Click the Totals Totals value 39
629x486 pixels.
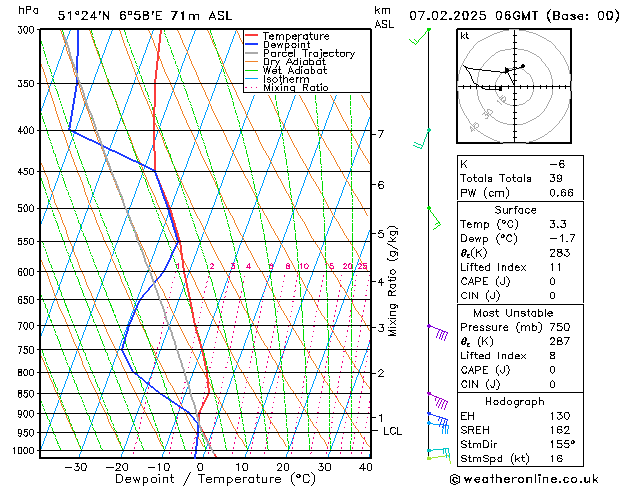pyautogui.click(x=556, y=178)
